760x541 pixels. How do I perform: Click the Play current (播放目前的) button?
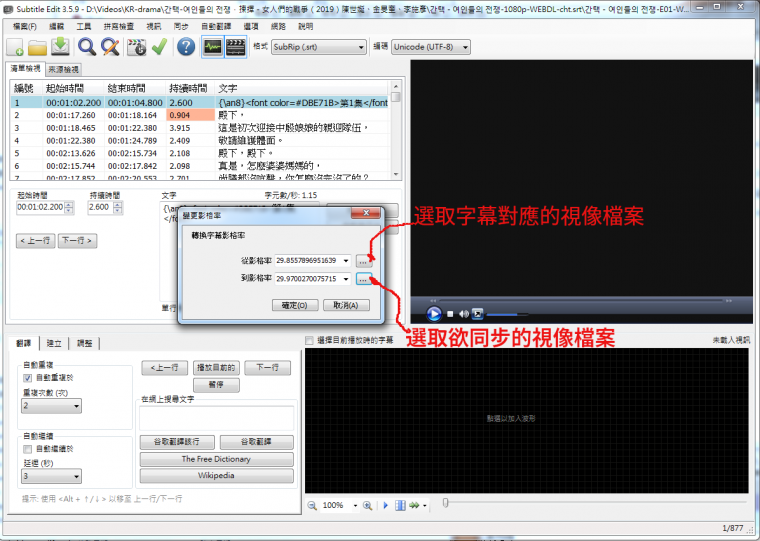tap(216, 368)
